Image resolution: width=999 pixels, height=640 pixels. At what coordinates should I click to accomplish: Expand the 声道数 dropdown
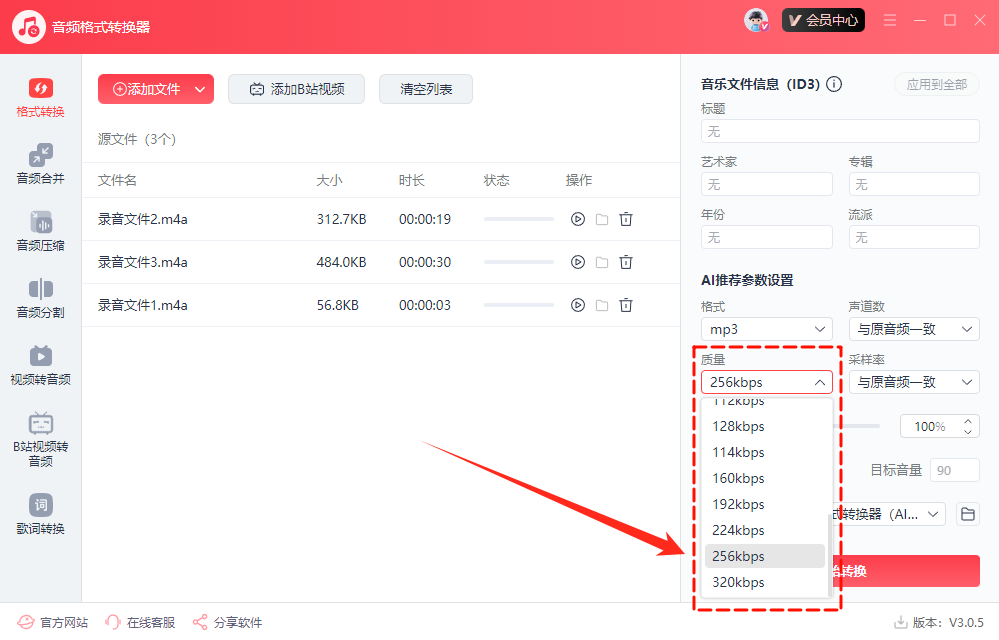(x=913, y=329)
